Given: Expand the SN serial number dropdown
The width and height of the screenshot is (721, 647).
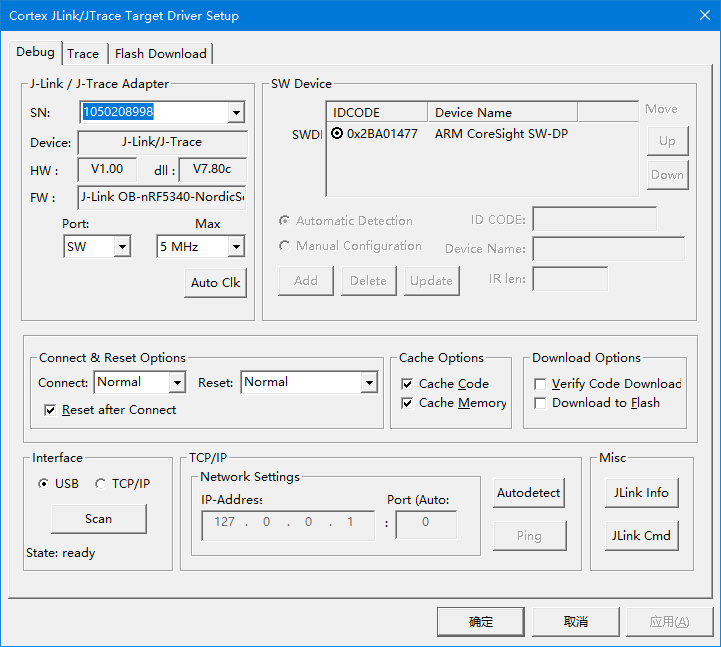Looking at the screenshot, I should [x=236, y=112].
